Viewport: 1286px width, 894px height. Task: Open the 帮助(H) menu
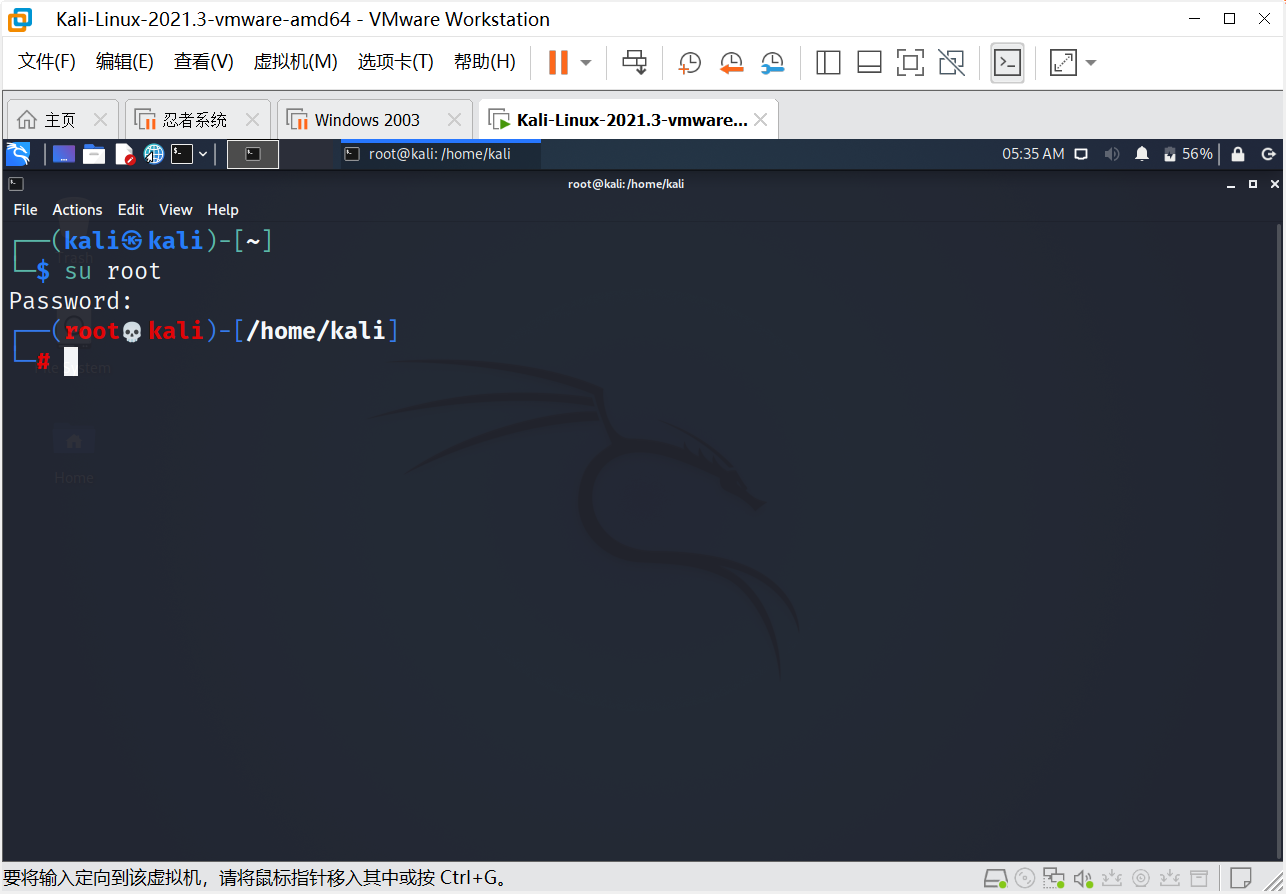pyautogui.click(x=485, y=62)
